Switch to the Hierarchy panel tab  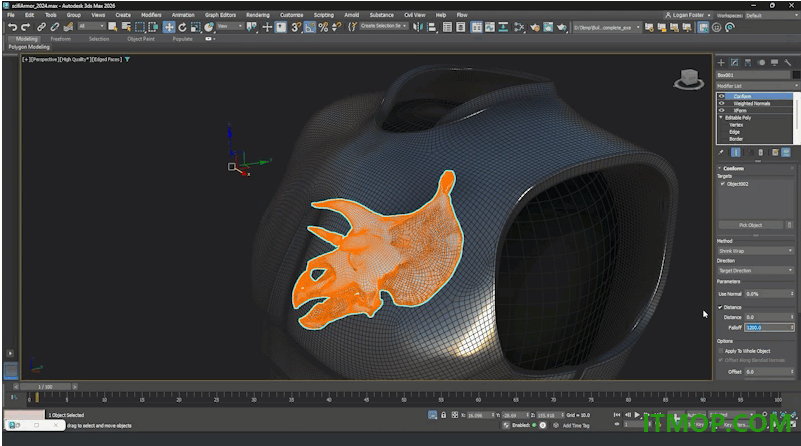point(748,62)
